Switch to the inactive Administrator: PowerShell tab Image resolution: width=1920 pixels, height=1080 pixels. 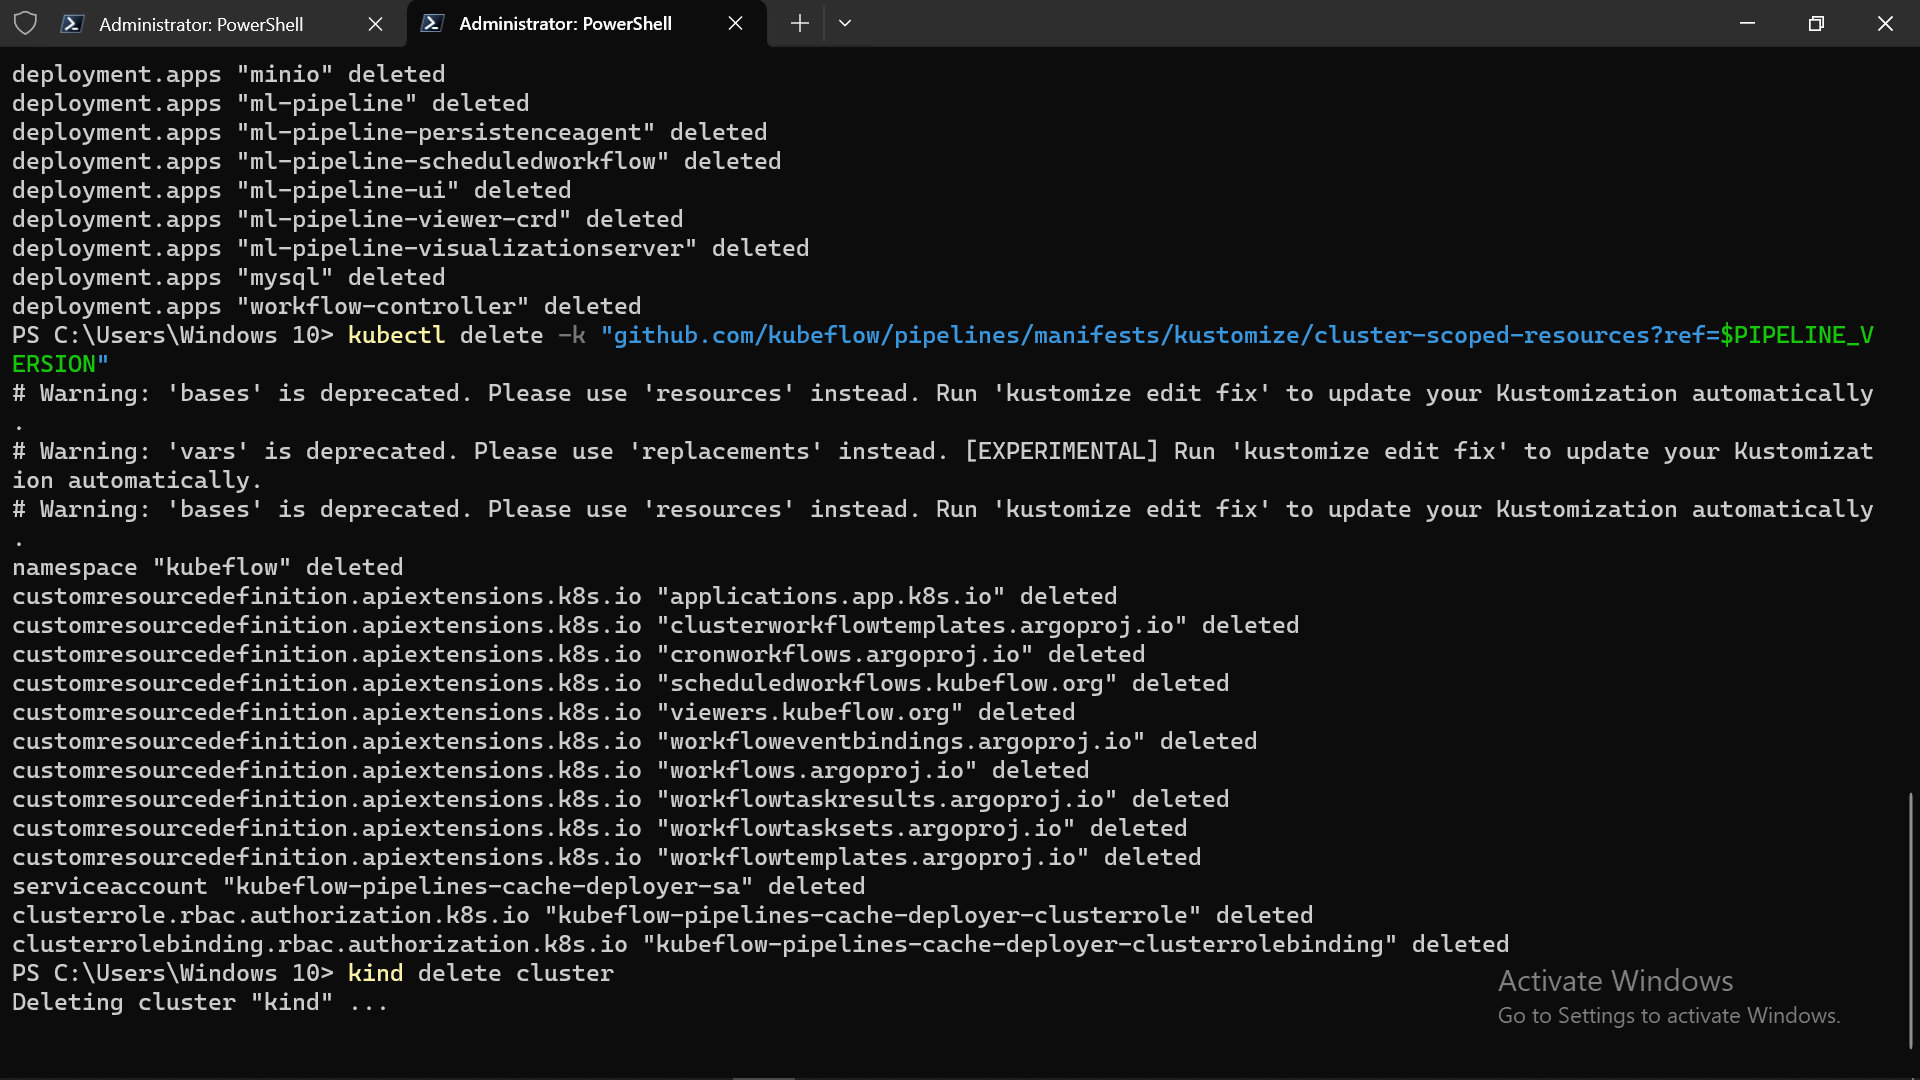[x=201, y=24]
